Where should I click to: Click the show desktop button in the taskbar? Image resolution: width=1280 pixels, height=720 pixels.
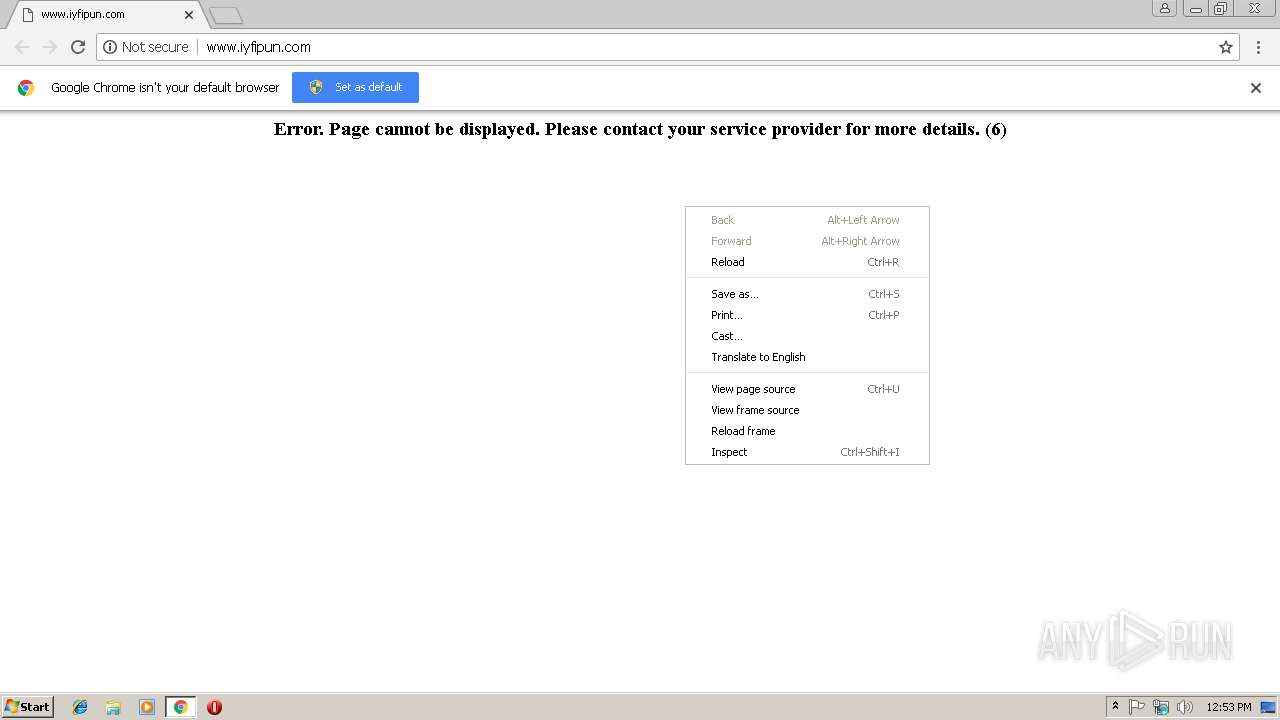pos(1268,707)
